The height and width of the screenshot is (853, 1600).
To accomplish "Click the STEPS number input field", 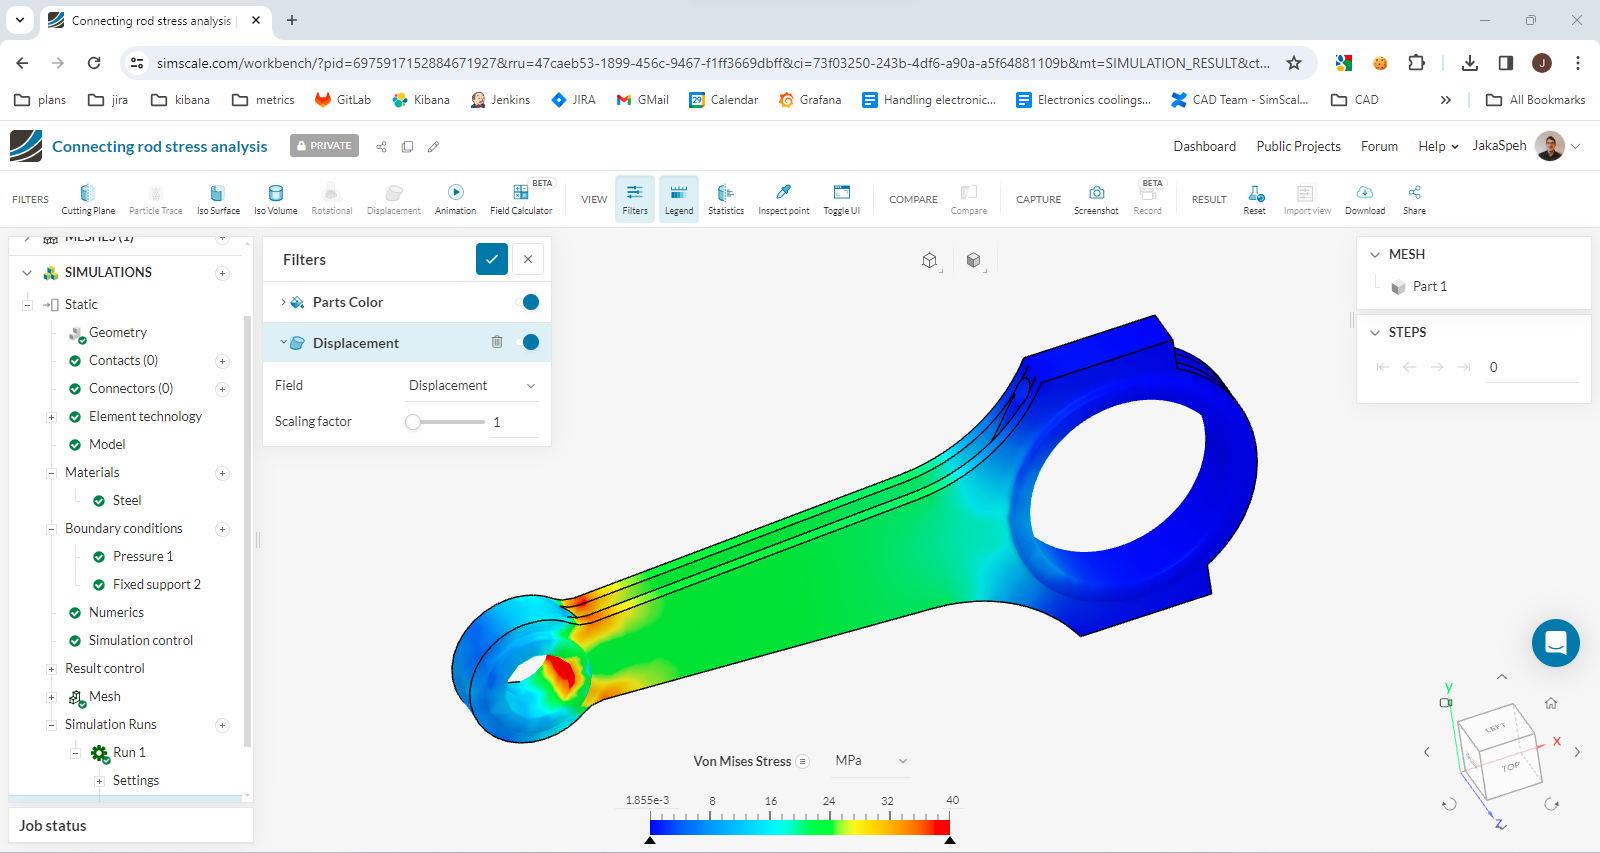I will [x=1532, y=367].
